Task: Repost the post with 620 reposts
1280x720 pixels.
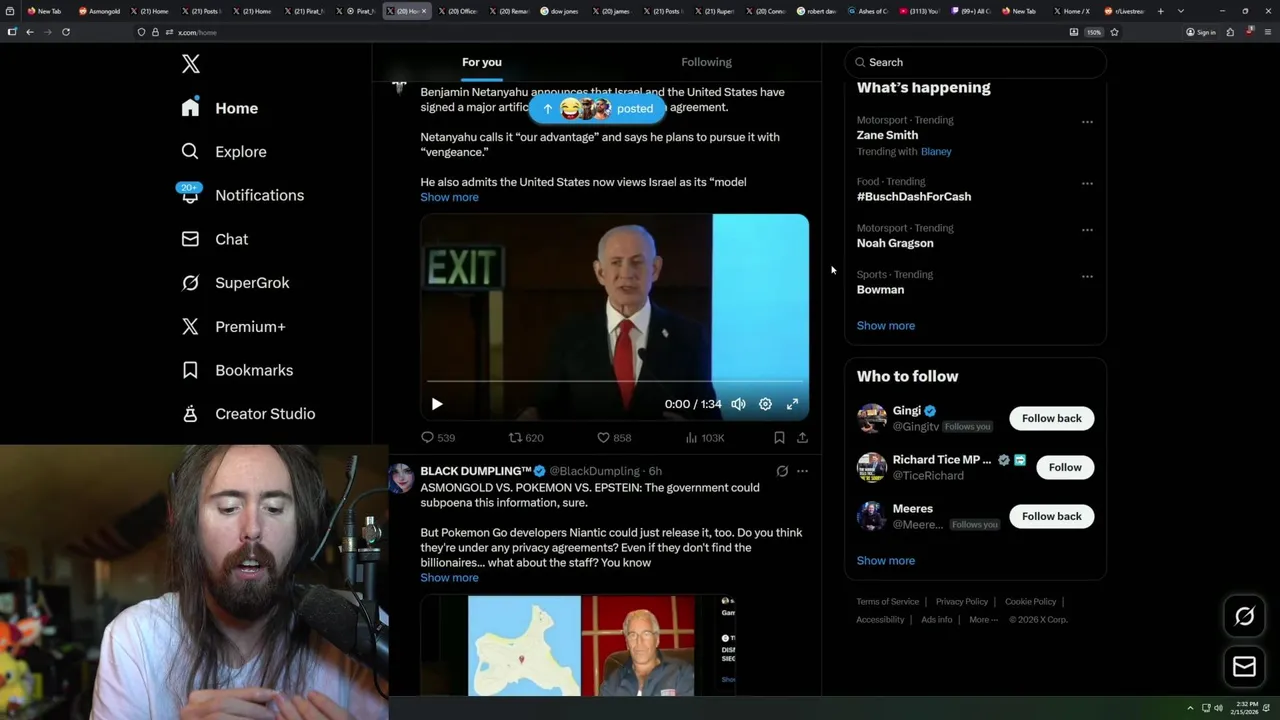Action: point(526,438)
